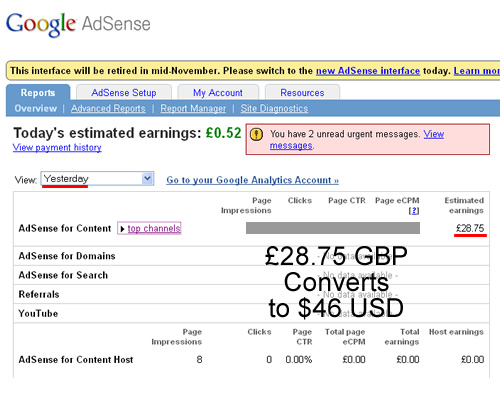
Task: Select the Overview sub-tab
Action: (x=36, y=108)
